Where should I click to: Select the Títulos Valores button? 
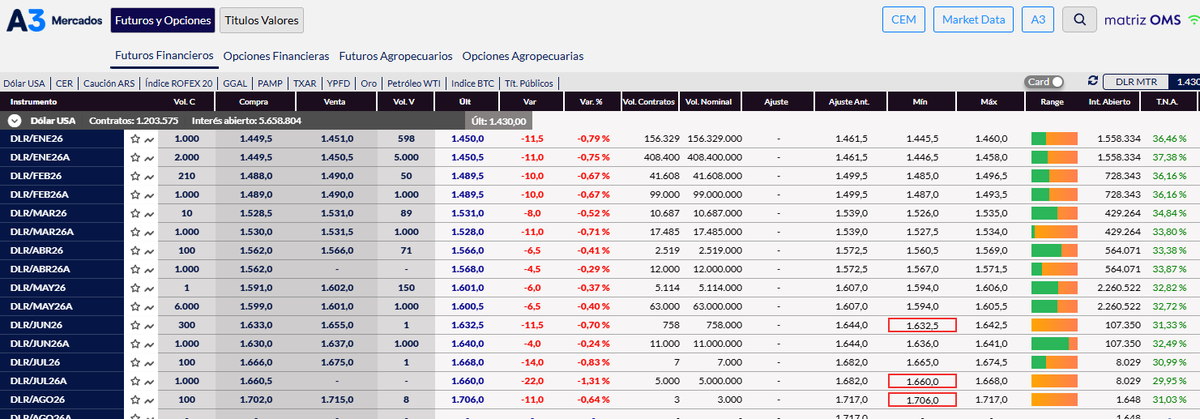pos(262,20)
